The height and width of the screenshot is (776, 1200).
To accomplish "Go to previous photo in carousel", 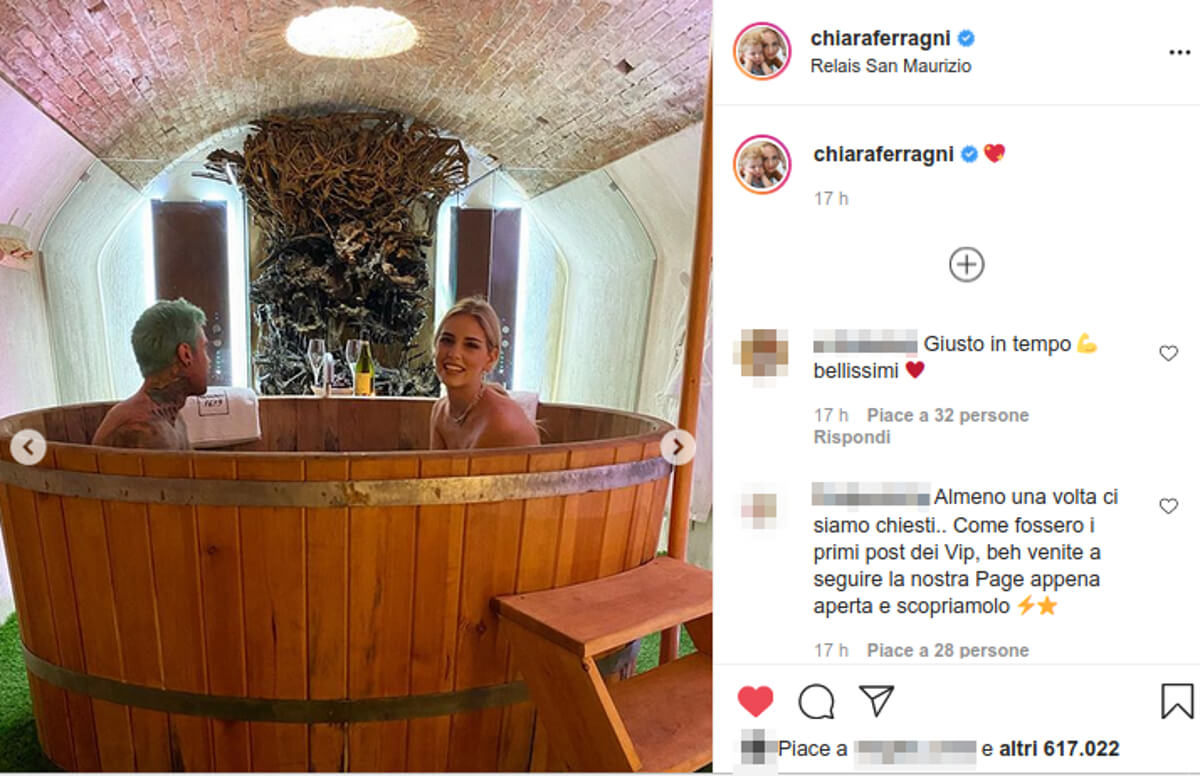I will tap(28, 447).
